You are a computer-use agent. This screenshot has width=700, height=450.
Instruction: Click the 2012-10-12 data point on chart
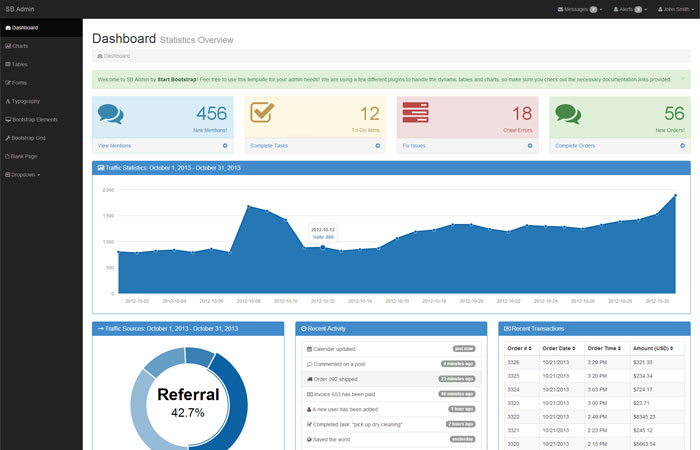(x=323, y=247)
